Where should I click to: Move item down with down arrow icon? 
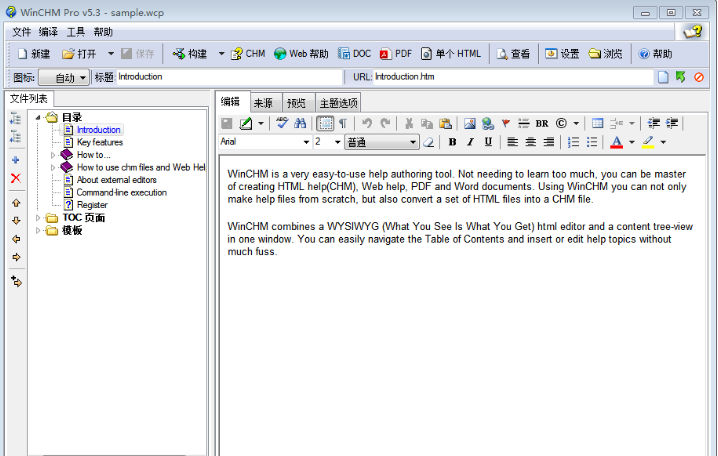(16, 221)
